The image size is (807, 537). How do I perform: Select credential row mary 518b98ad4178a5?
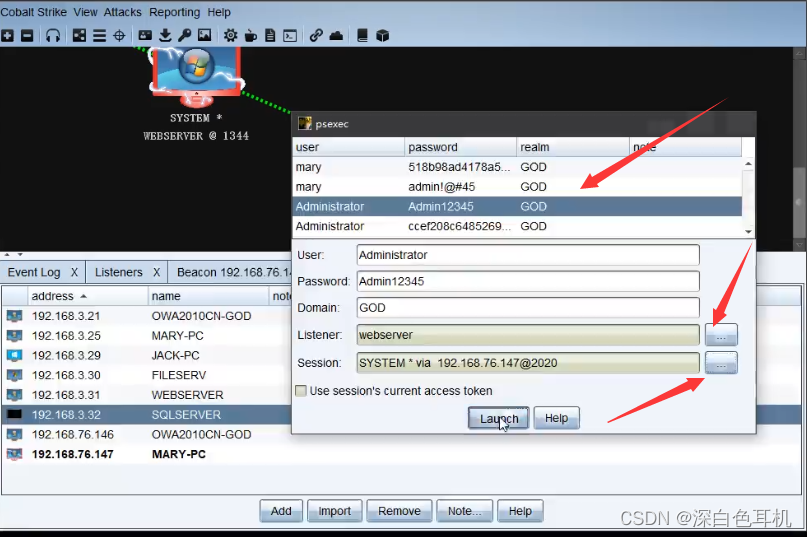[517, 167]
